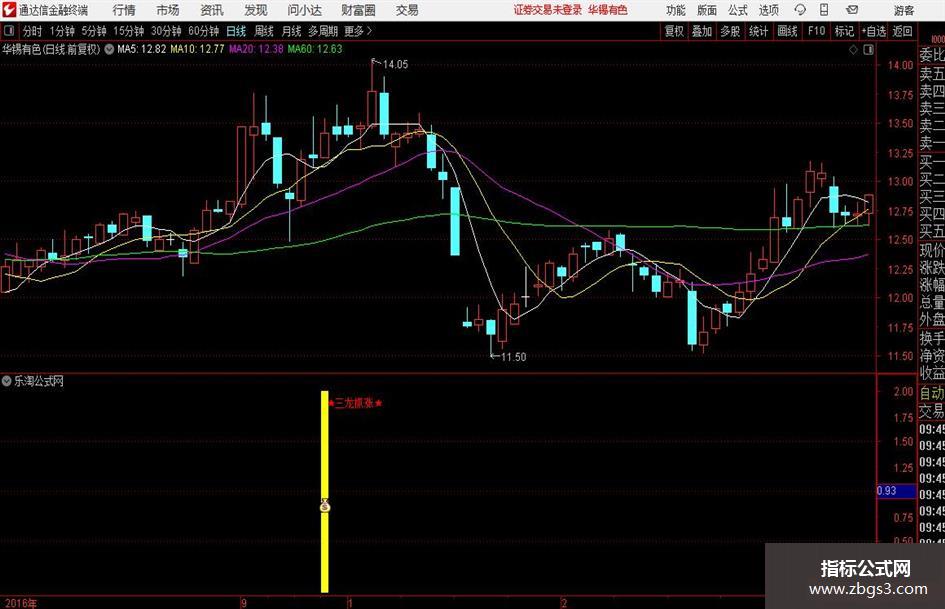The height and width of the screenshot is (609, 945).
Task: Click the 画线 drawing button
Action: pyautogui.click(x=787, y=31)
